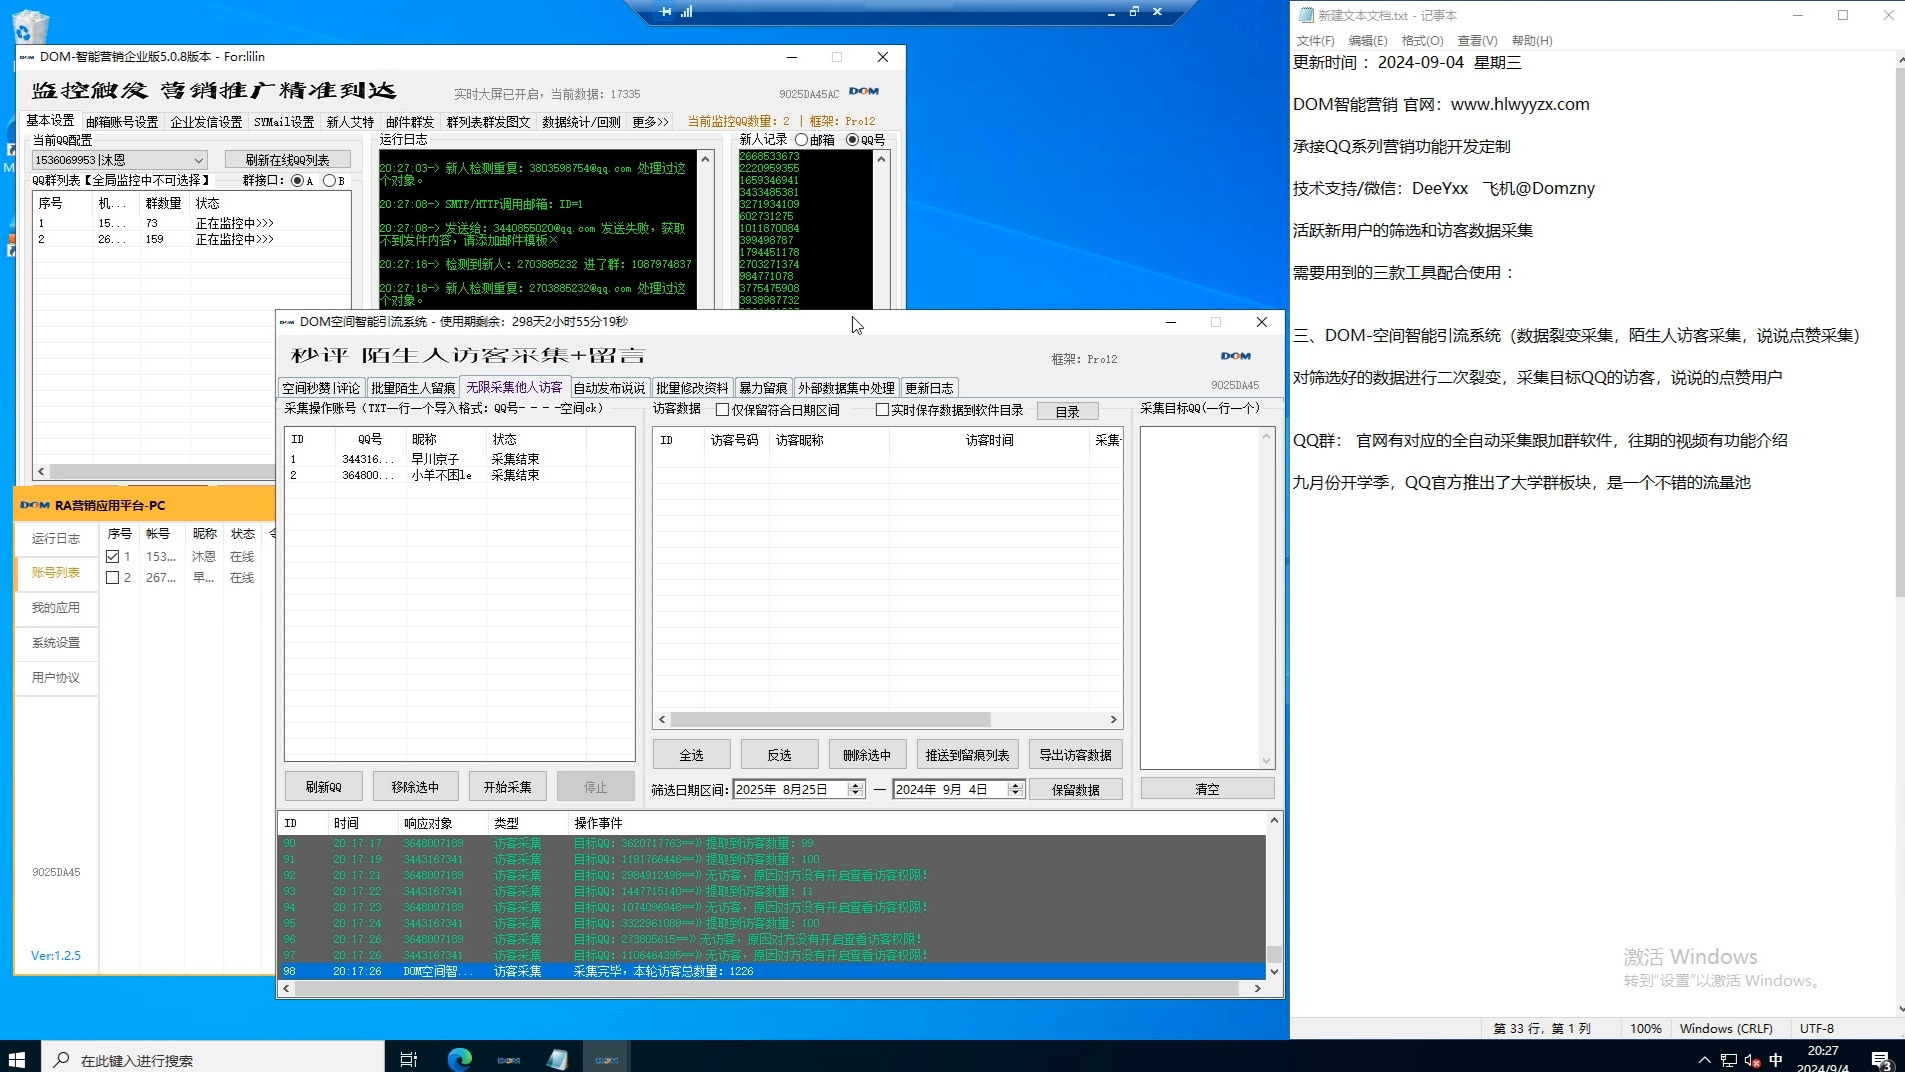Click the 导出访客数据 button
The image size is (1905, 1072).
coord(1075,755)
